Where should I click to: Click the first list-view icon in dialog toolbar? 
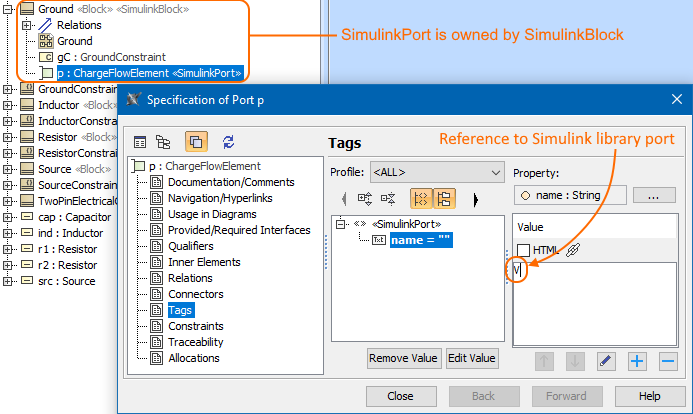pyautogui.click(x=140, y=142)
